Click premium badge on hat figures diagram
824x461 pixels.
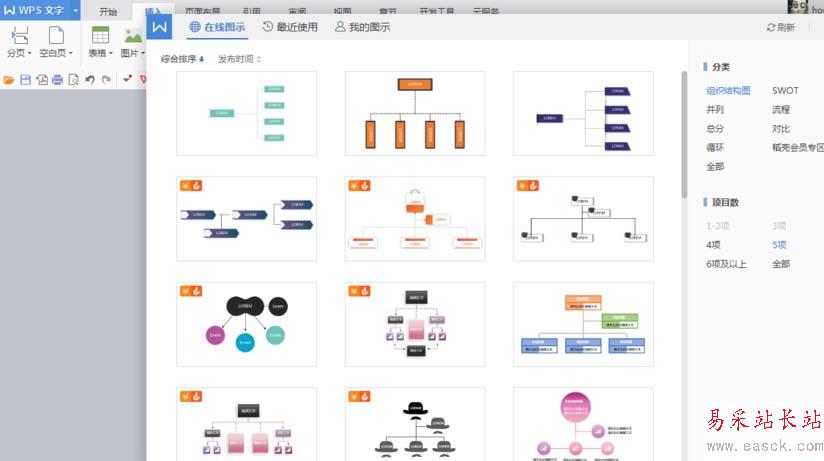click(359, 396)
